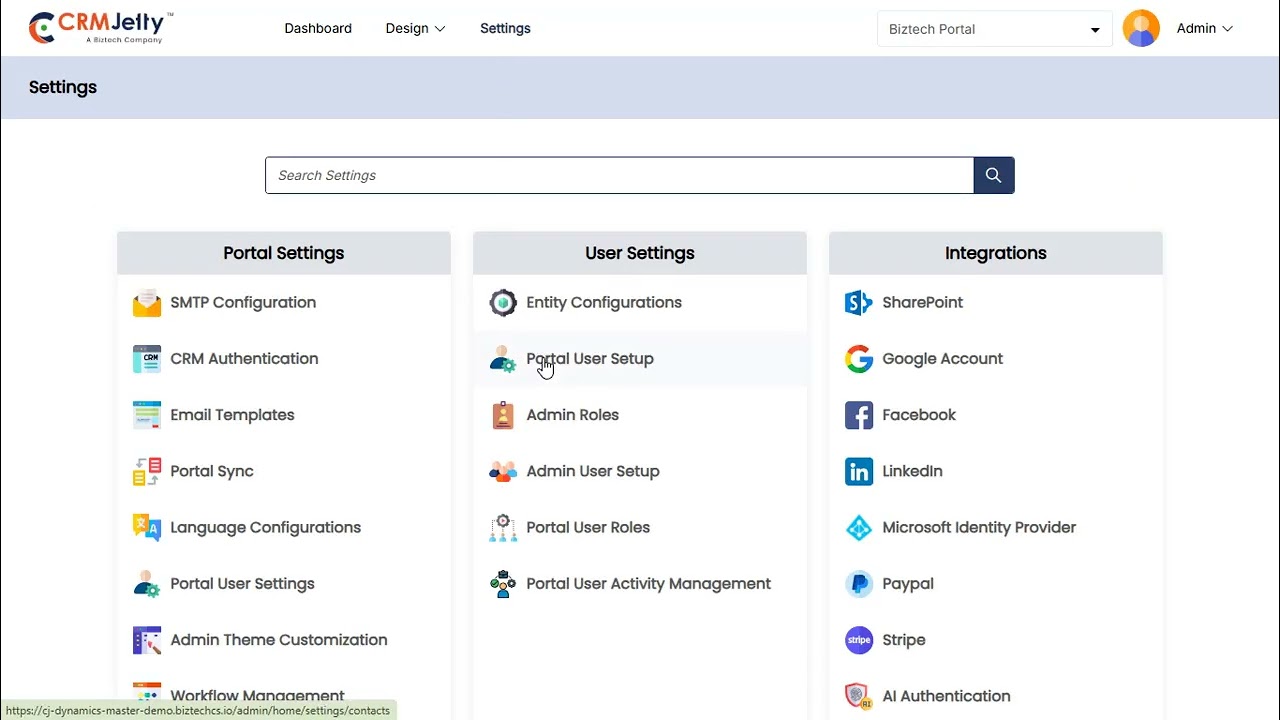Click the Portal Sync icon
The height and width of the screenshot is (720, 1280).
click(x=147, y=471)
